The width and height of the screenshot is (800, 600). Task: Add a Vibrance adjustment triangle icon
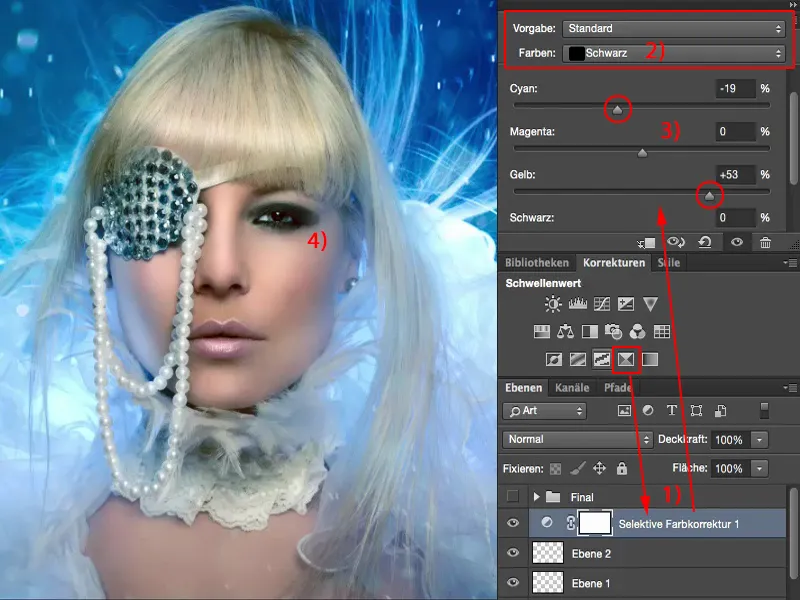pos(650,305)
